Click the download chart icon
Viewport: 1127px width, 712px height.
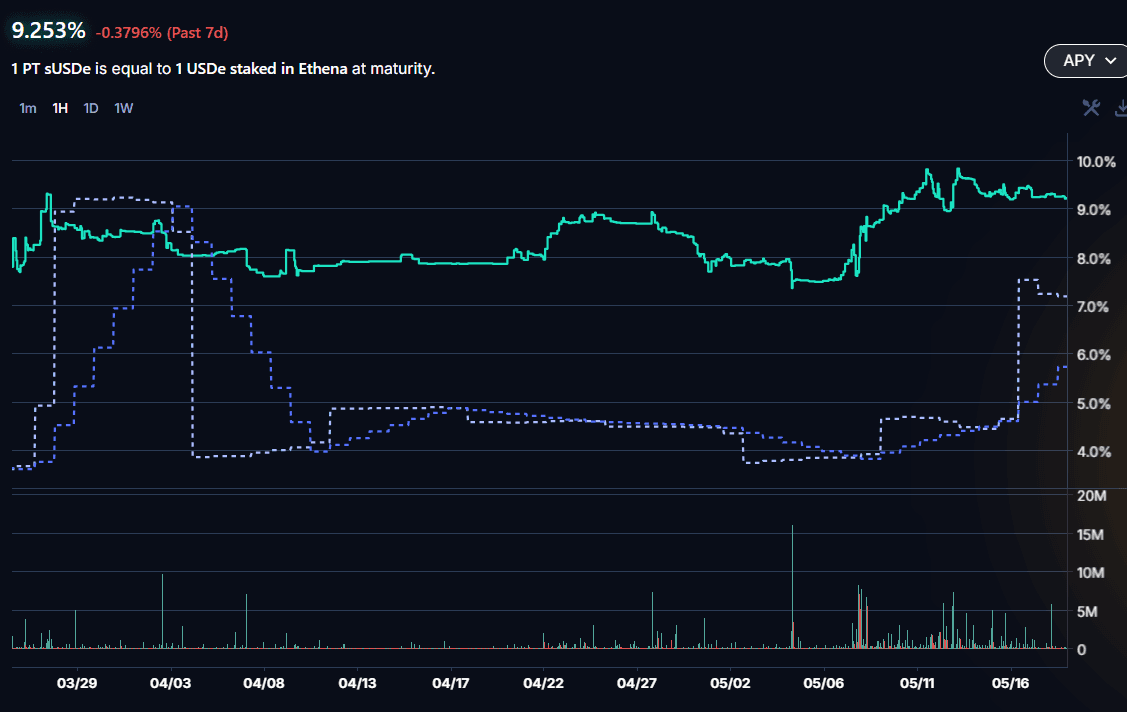(1121, 108)
